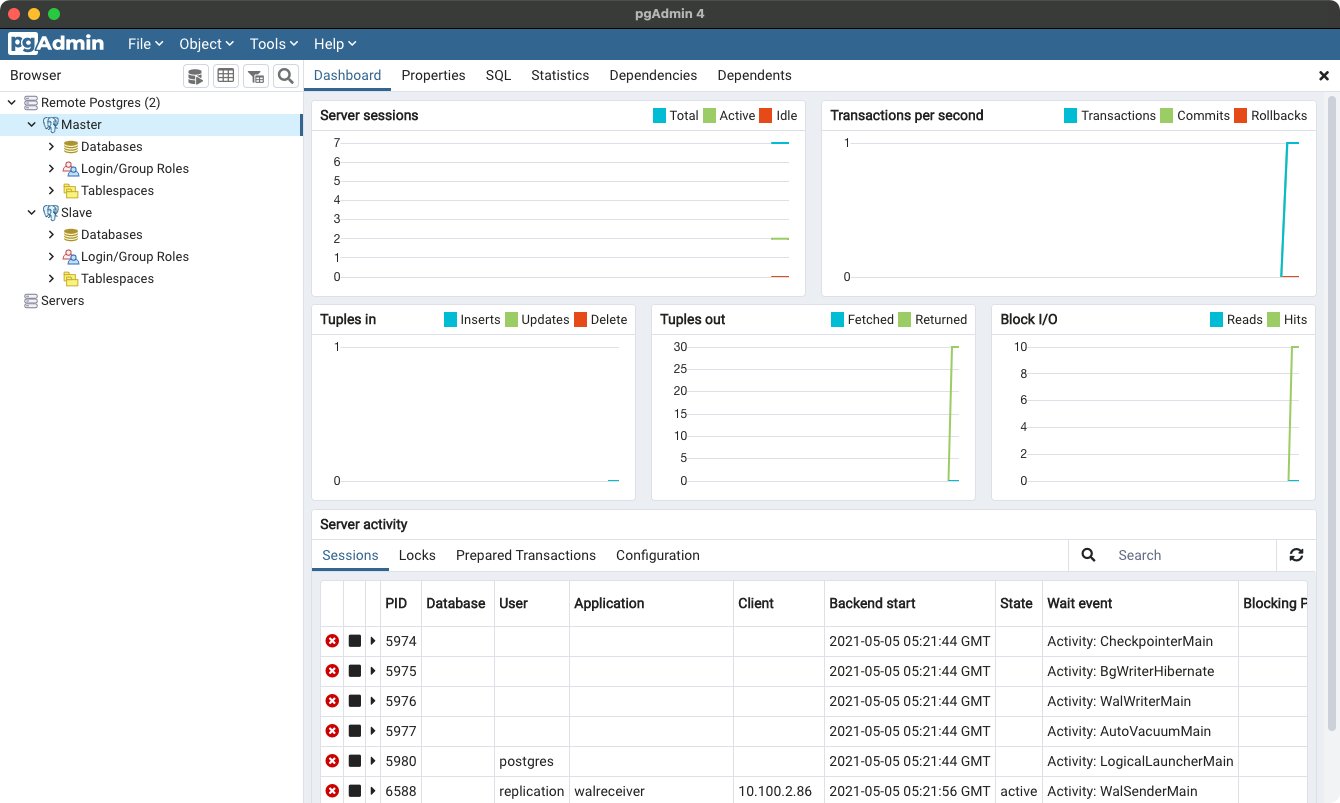Collapse the Slave server node
Screen dimensions: 1340x803
point(31,213)
